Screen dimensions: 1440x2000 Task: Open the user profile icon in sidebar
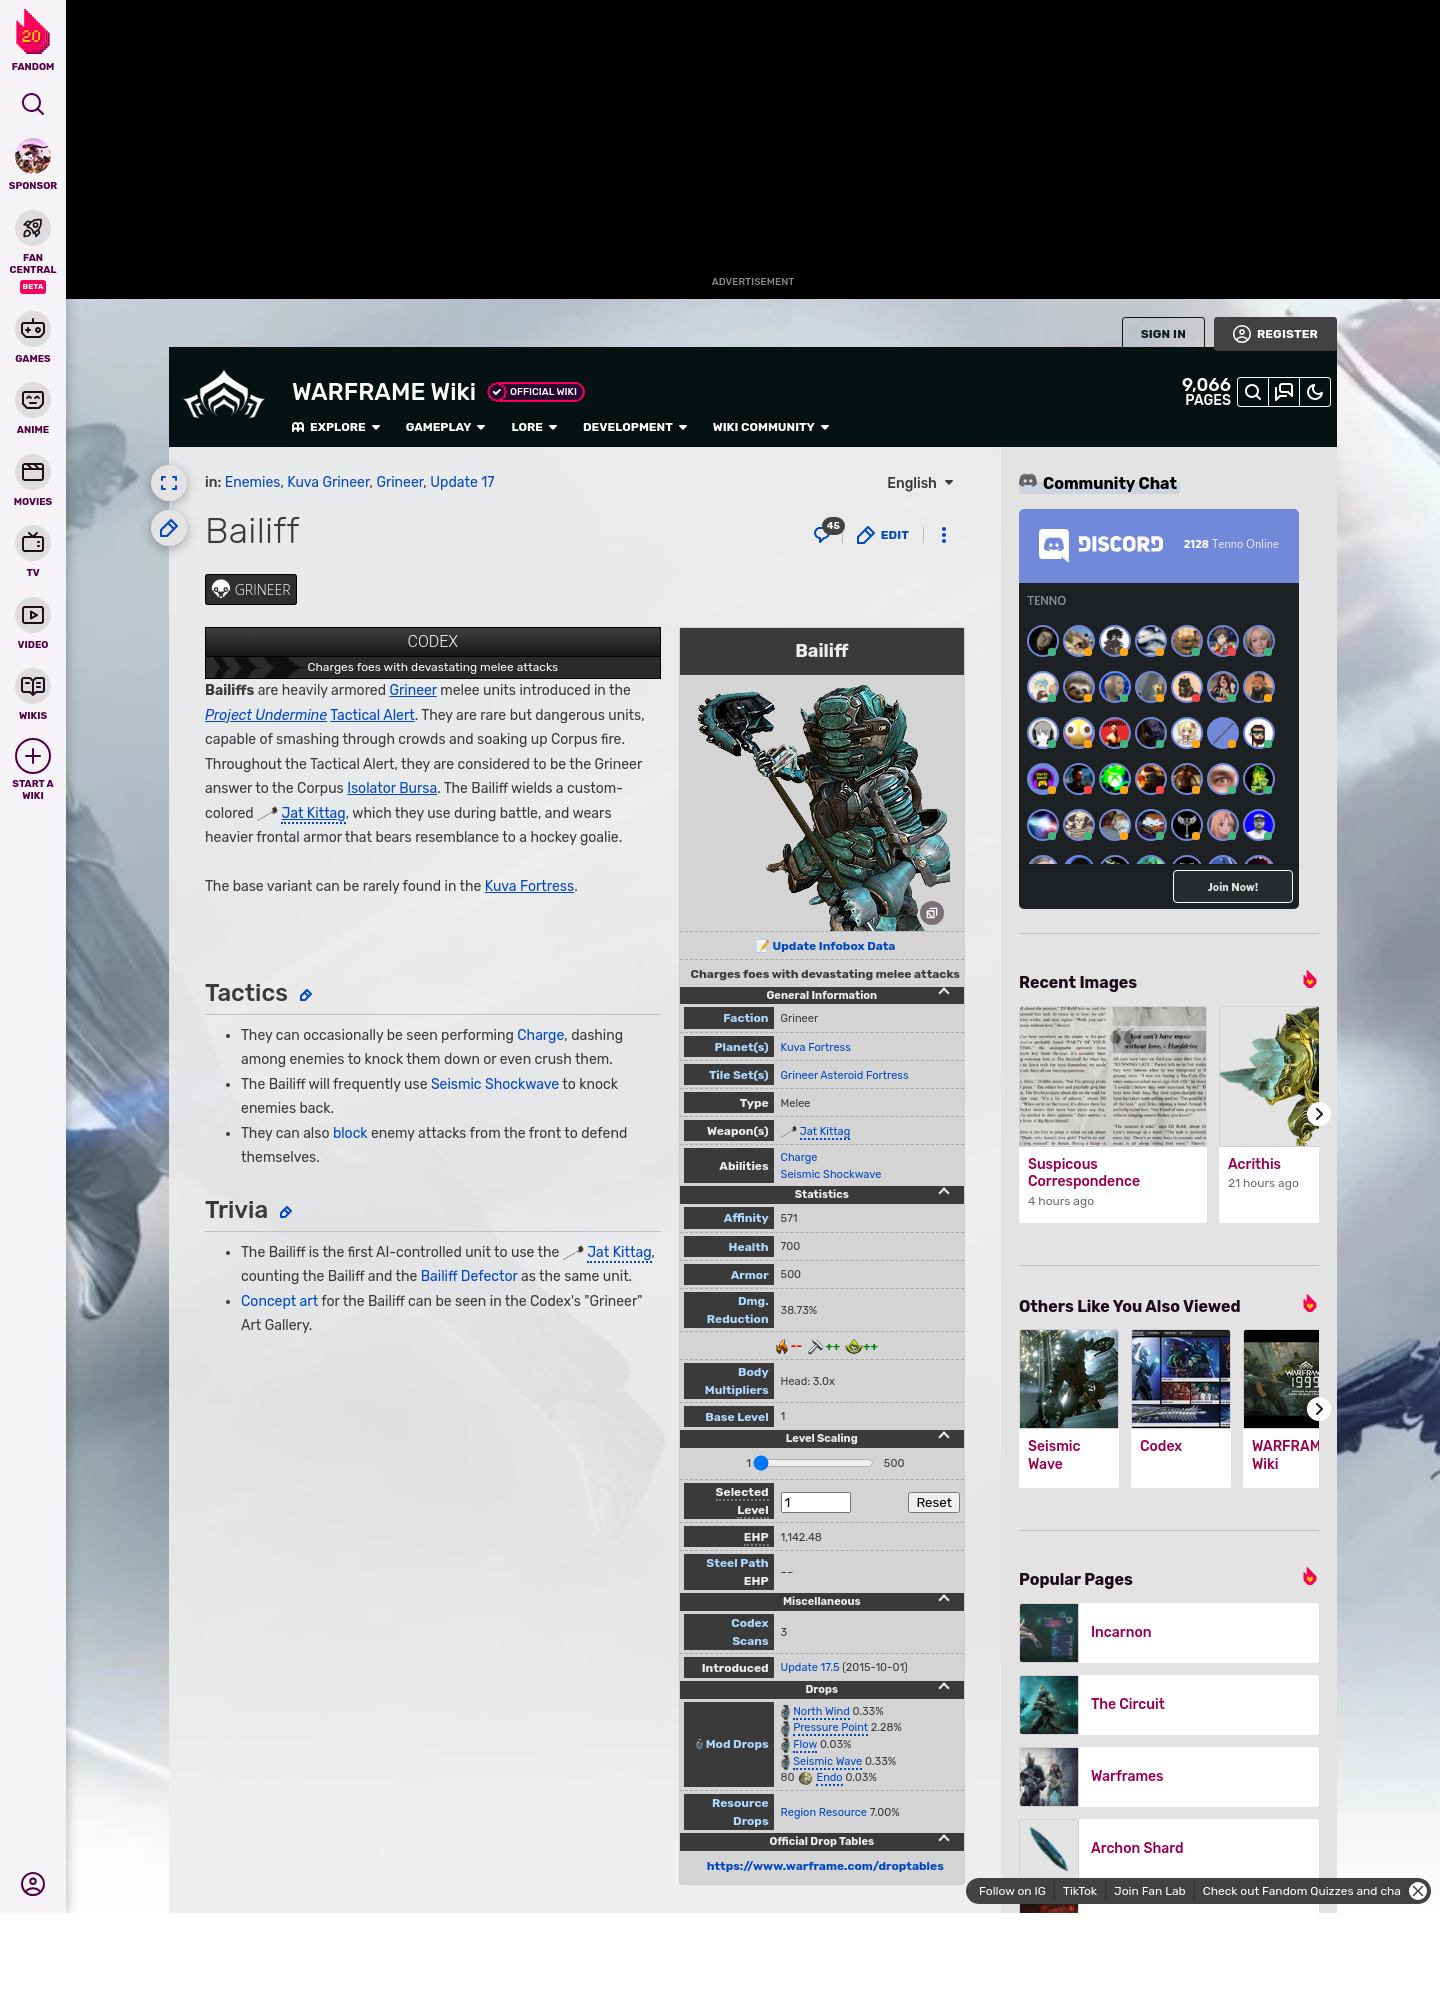(33, 1884)
